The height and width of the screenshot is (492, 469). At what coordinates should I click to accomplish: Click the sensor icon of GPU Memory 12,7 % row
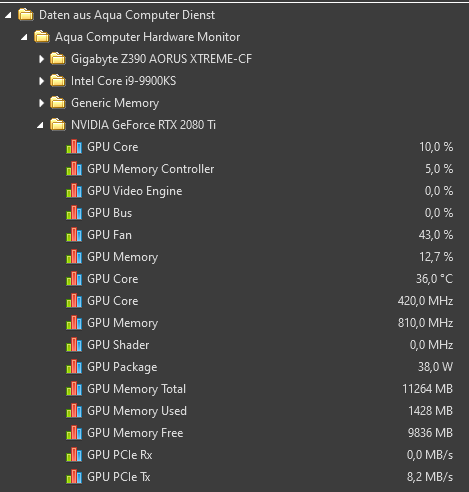(x=74, y=257)
